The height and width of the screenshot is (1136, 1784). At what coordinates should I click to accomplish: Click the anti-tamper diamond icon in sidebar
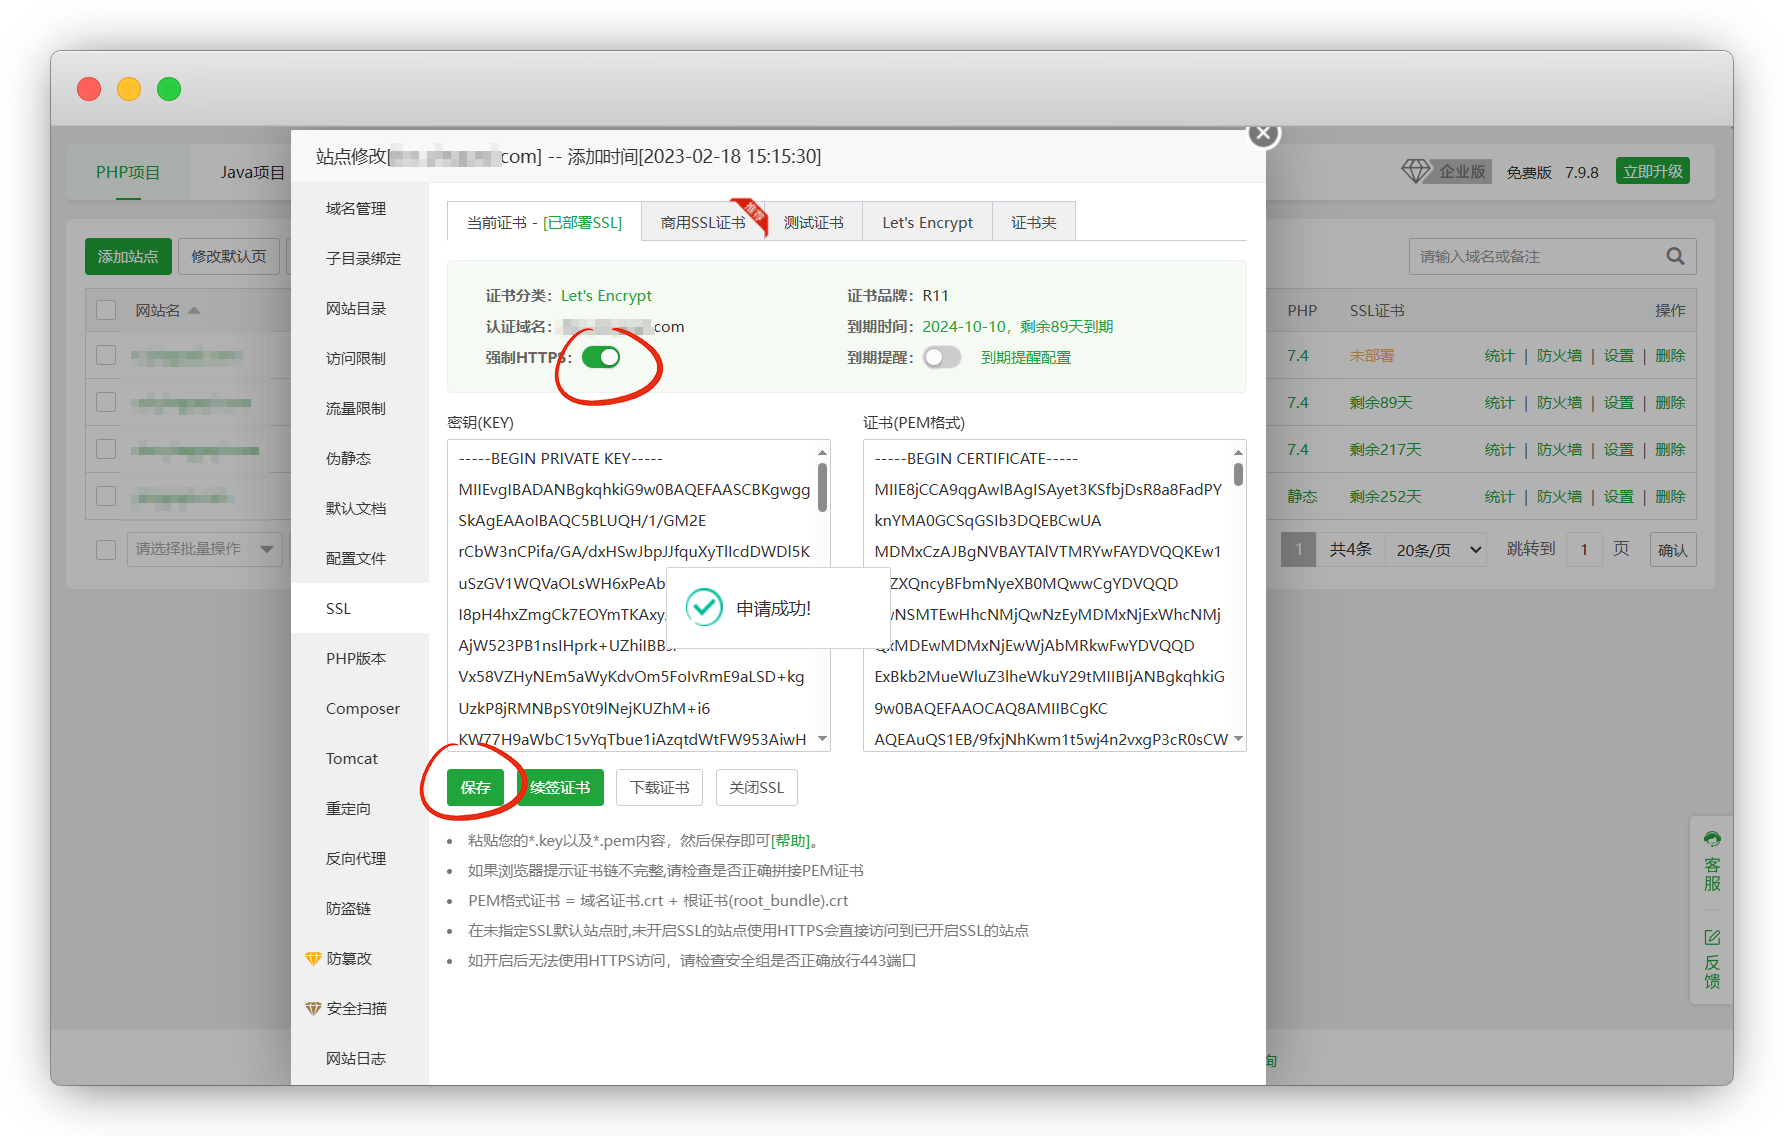pos(313,958)
